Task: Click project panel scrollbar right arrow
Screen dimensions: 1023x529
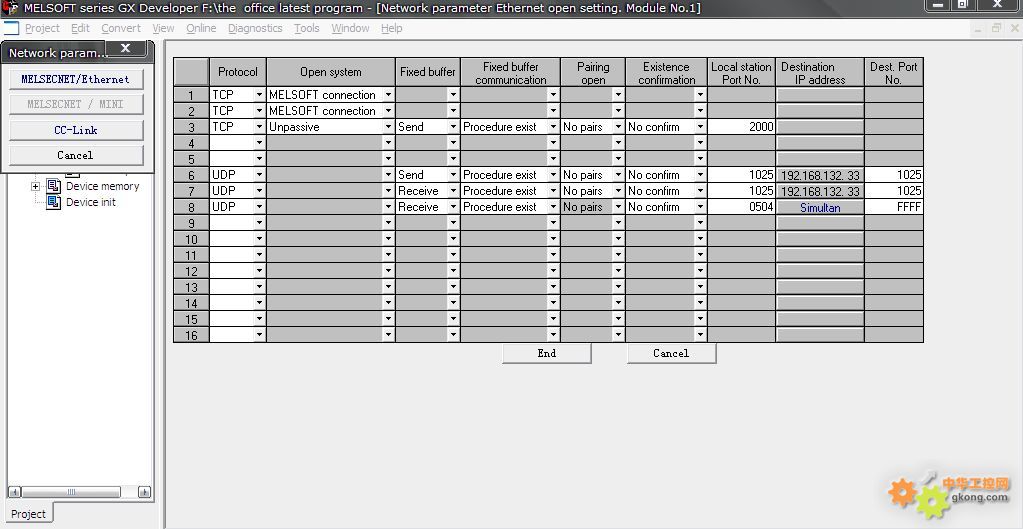Action: [x=145, y=492]
